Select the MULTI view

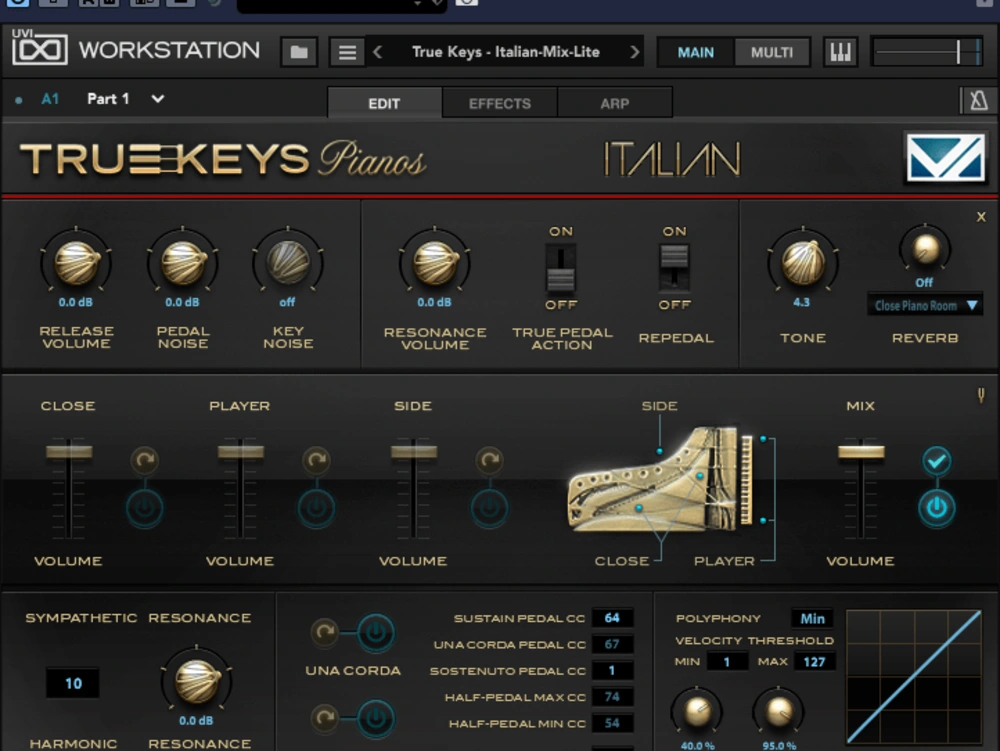click(772, 52)
